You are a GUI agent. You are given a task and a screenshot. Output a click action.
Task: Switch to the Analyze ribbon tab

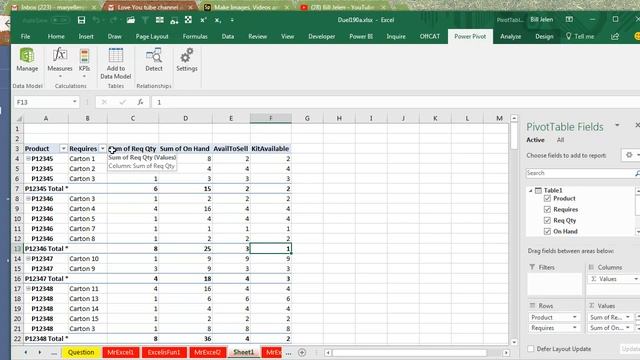(511, 36)
